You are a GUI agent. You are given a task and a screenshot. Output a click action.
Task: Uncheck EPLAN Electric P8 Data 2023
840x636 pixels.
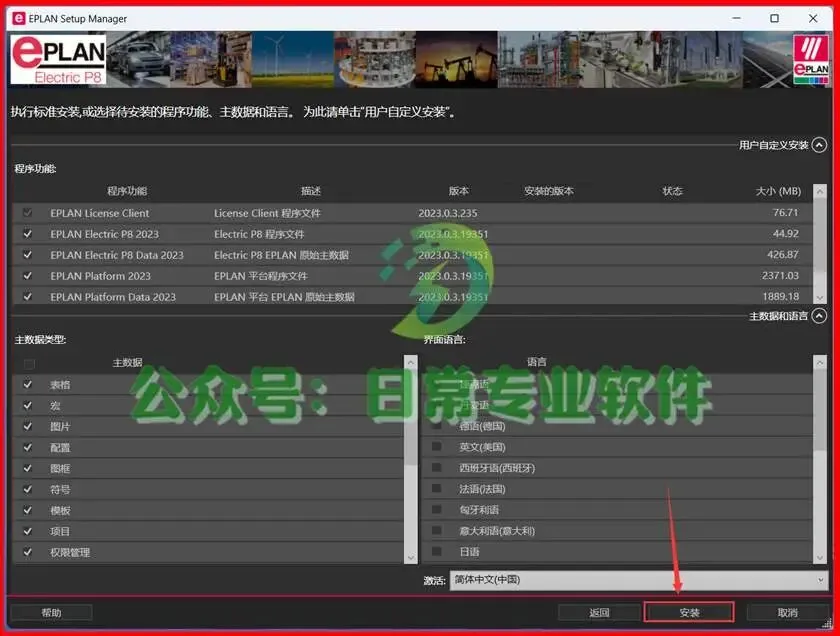[x=27, y=255]
